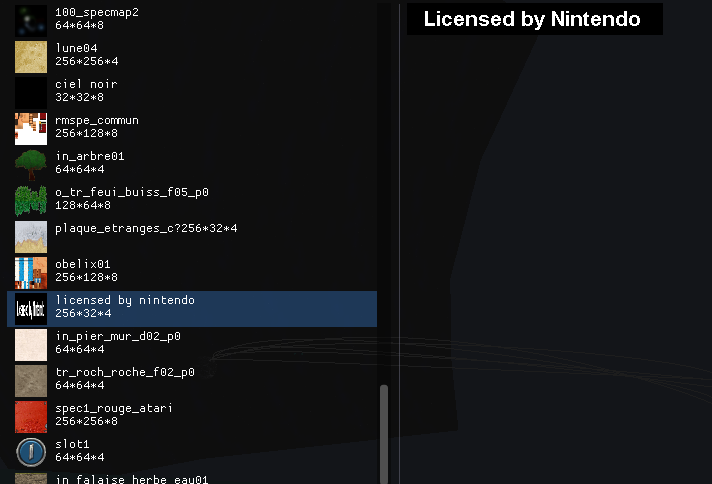Select the 'licensed by nintendo' row text
This screenshot has height=484, width=712.
[125, 300]
